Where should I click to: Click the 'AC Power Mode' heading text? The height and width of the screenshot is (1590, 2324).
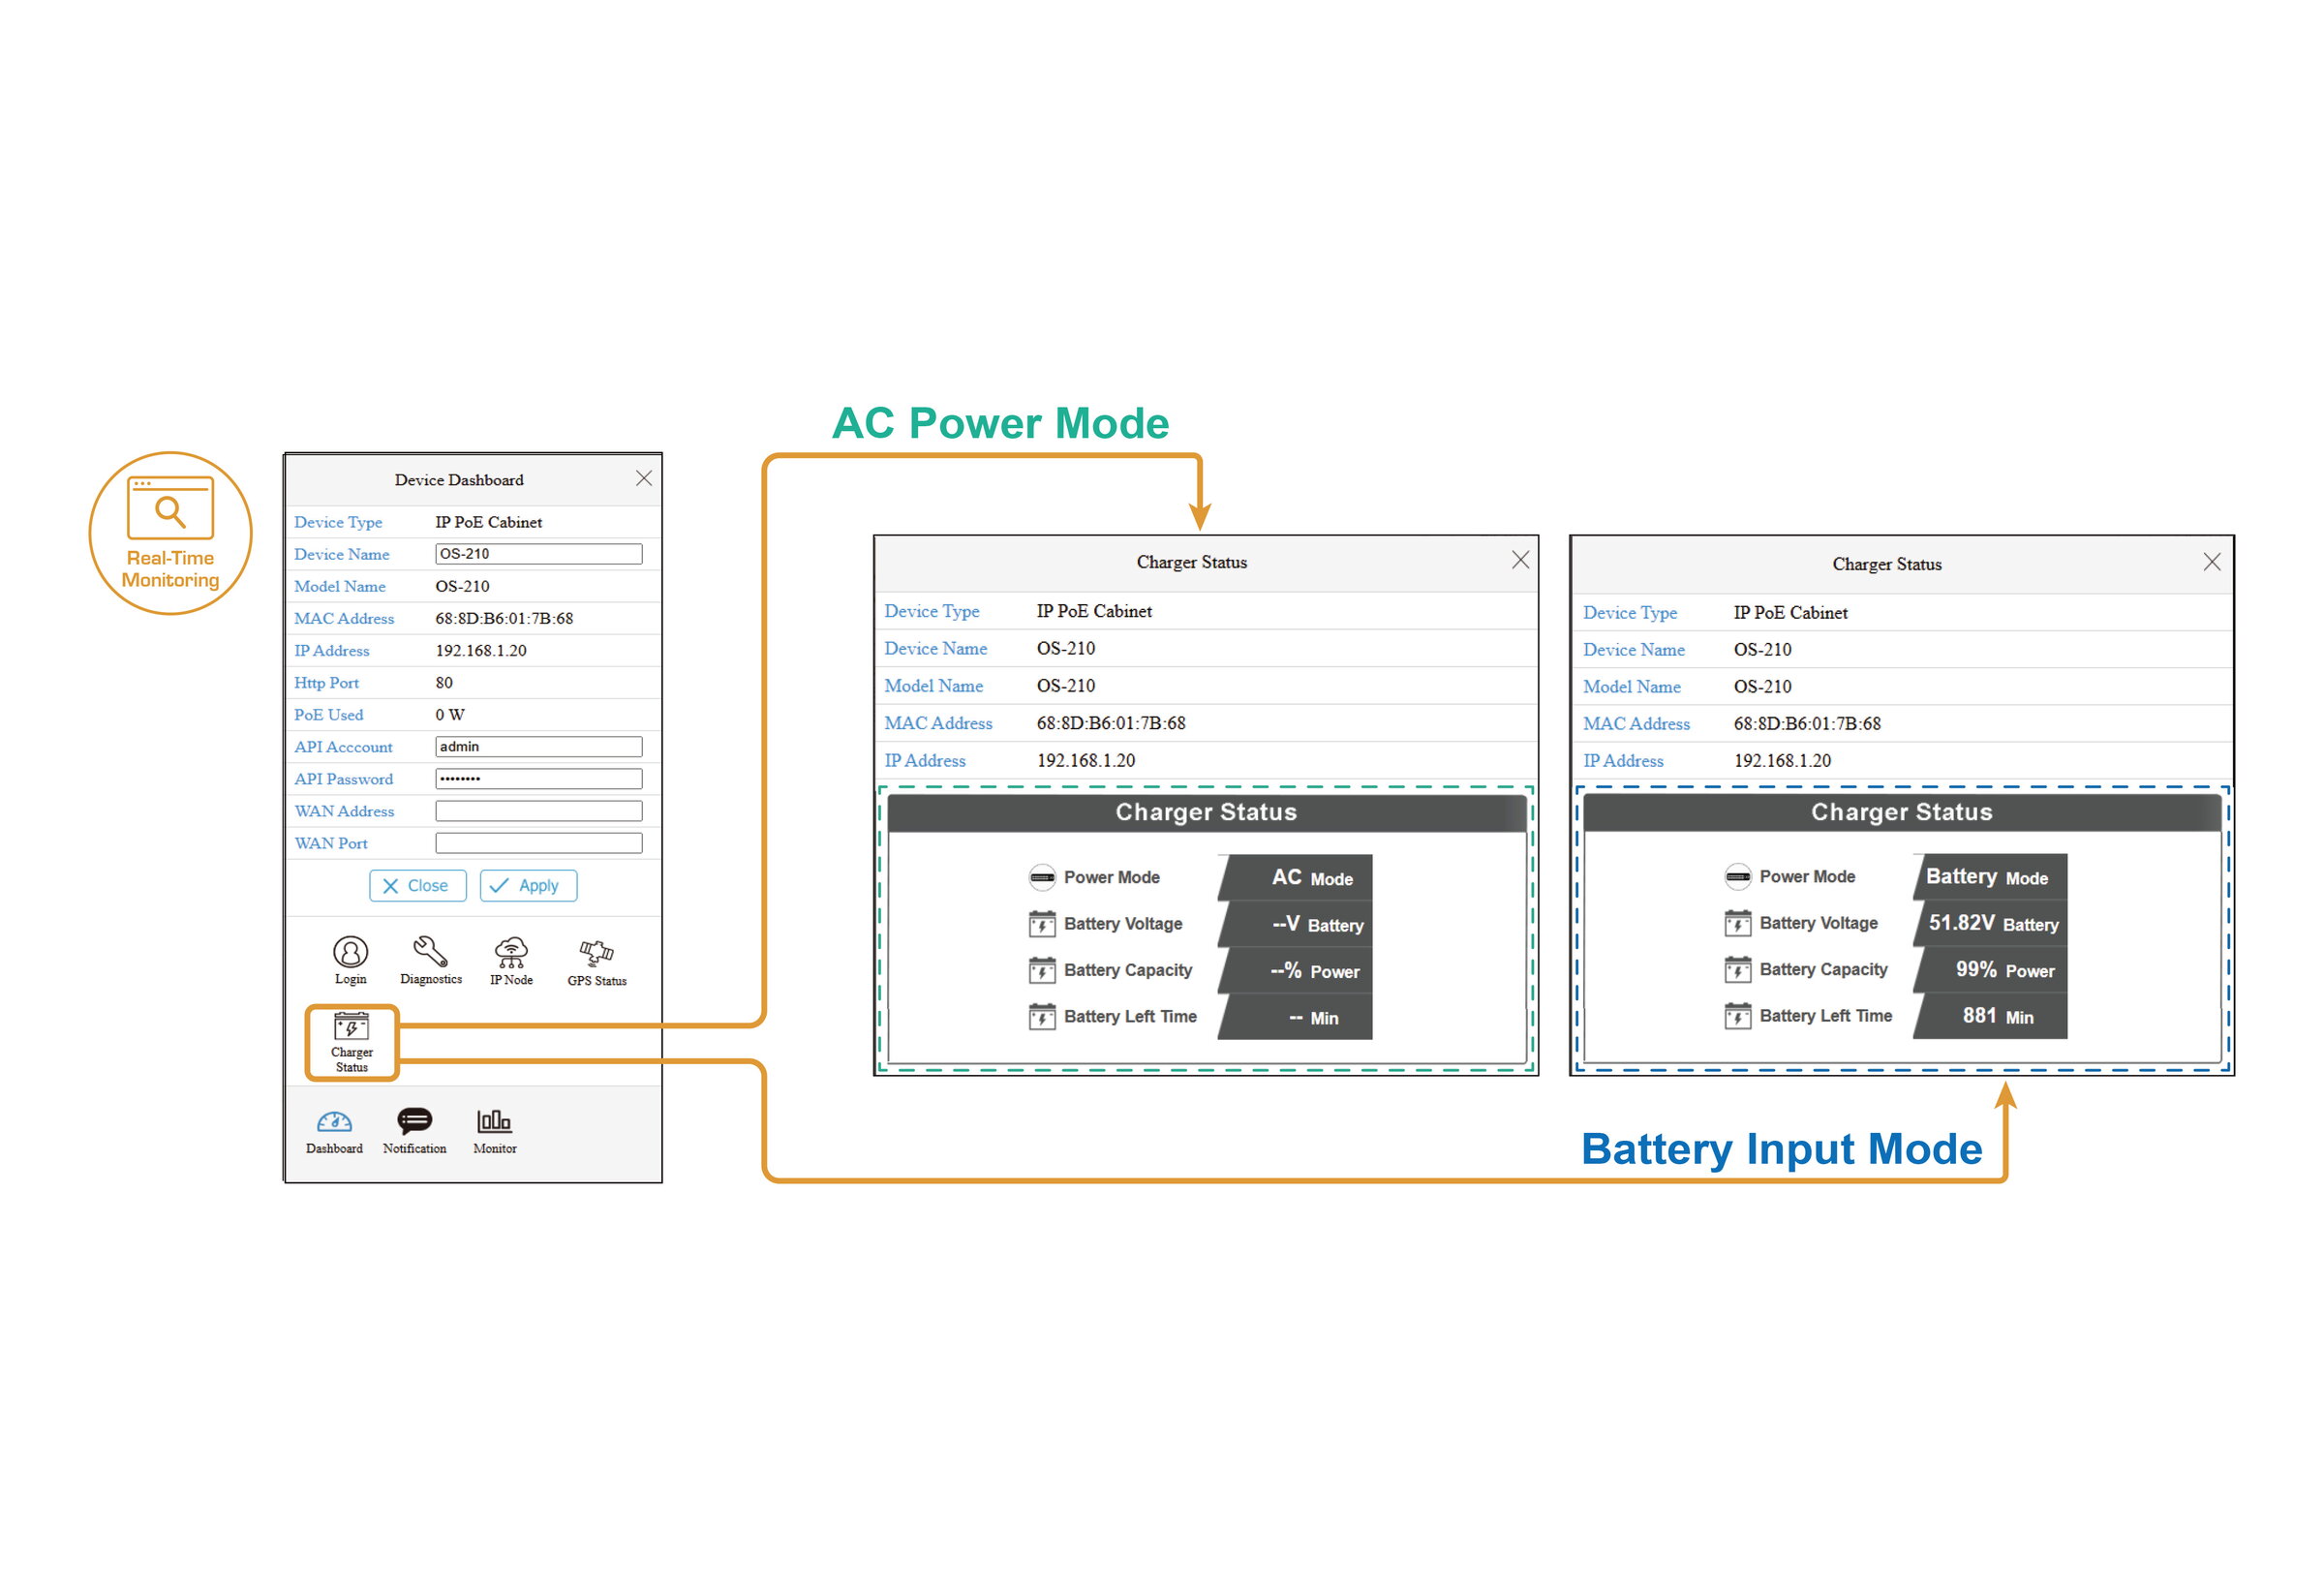point(1000,423)
